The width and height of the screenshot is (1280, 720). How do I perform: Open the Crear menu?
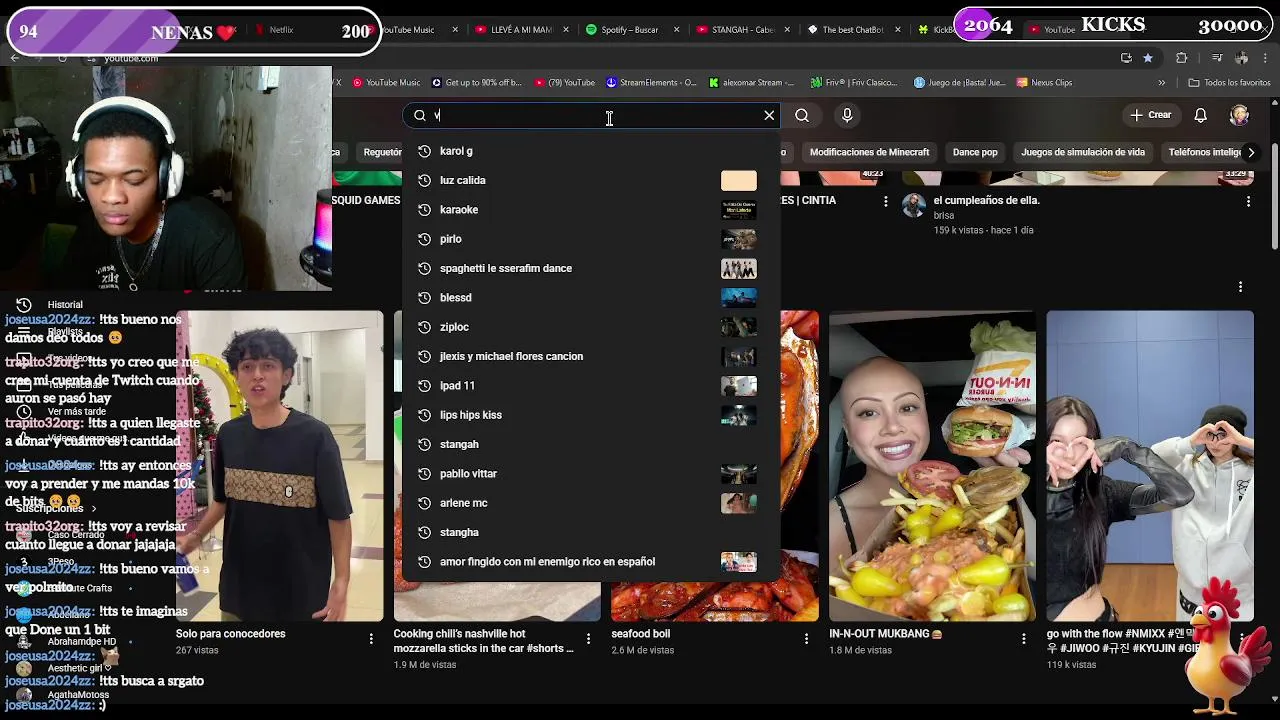pyautogui.click(x=1150, y=115)
